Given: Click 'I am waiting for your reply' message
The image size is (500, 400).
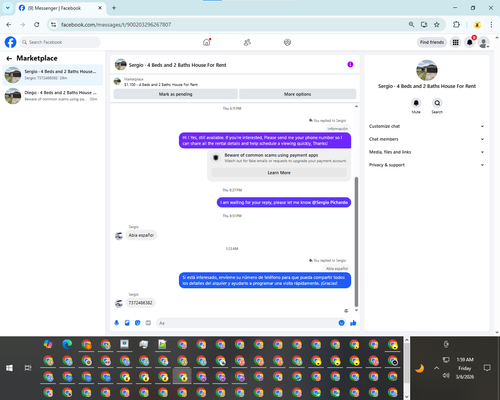Looking at the screenshot, I should 284,202.
